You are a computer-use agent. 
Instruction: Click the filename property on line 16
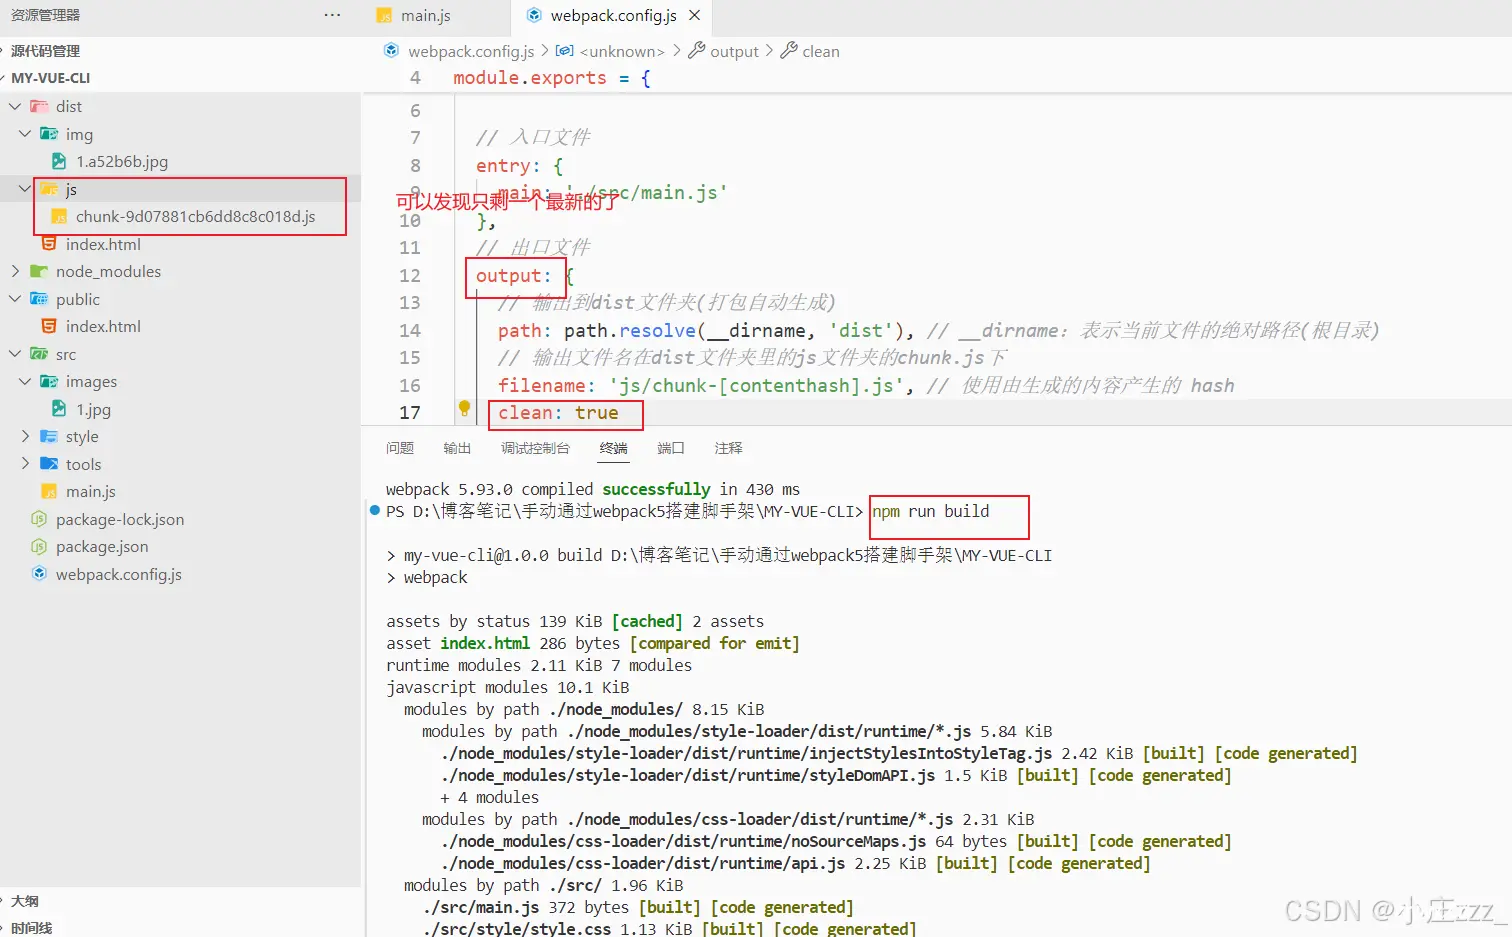click(x=541, y=385)
